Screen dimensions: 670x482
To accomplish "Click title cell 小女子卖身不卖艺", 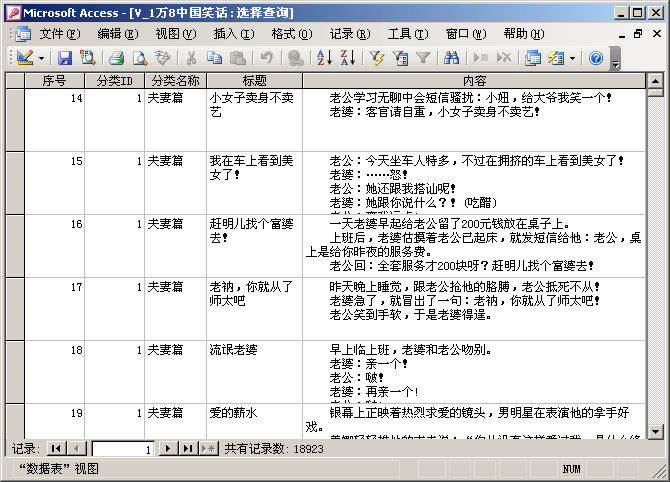I will coord(254,120).
